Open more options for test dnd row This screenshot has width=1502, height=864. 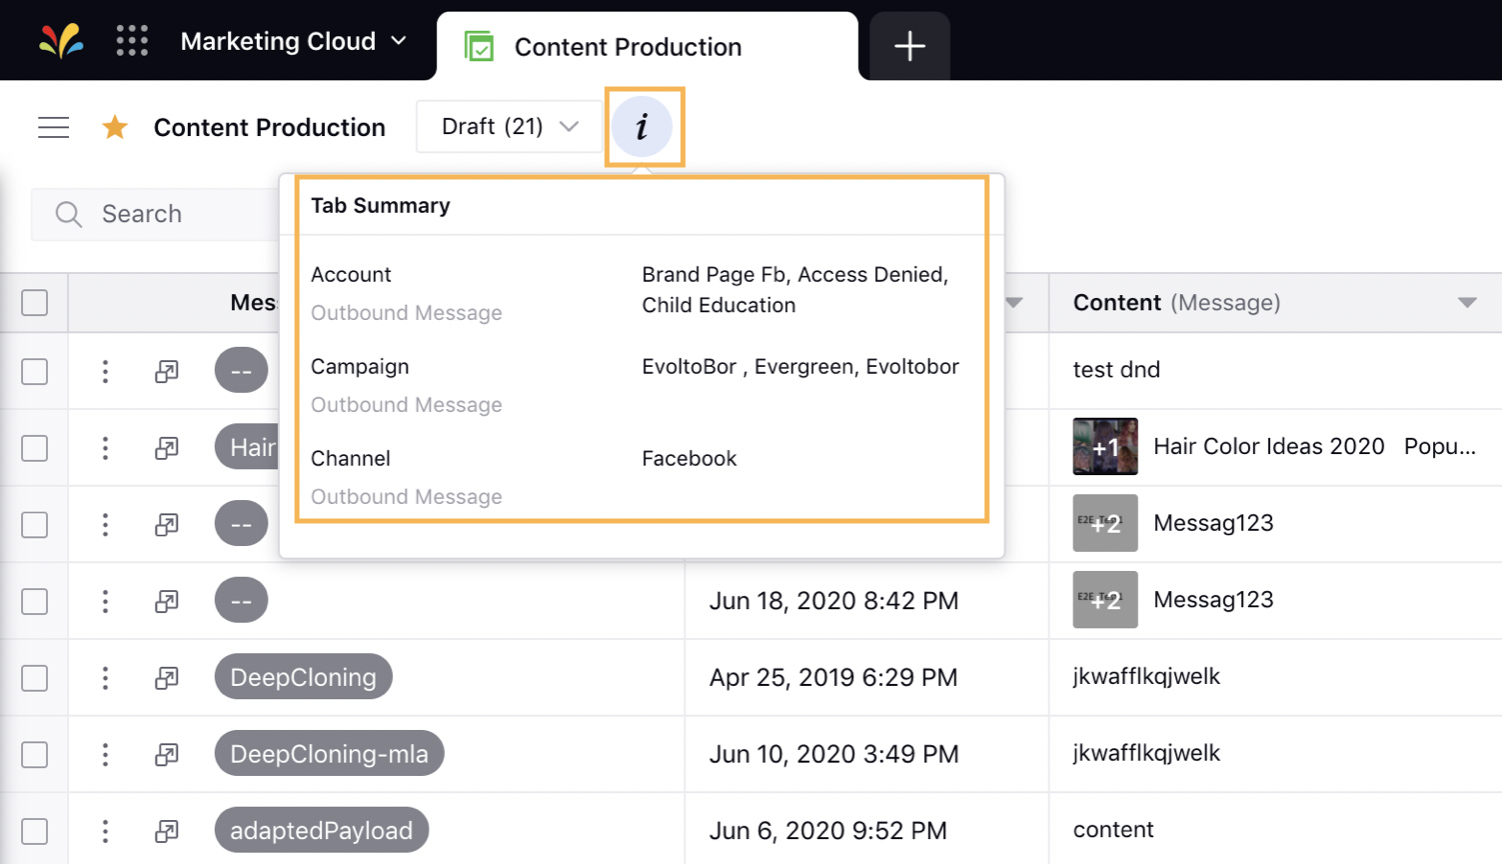point(105,371)
